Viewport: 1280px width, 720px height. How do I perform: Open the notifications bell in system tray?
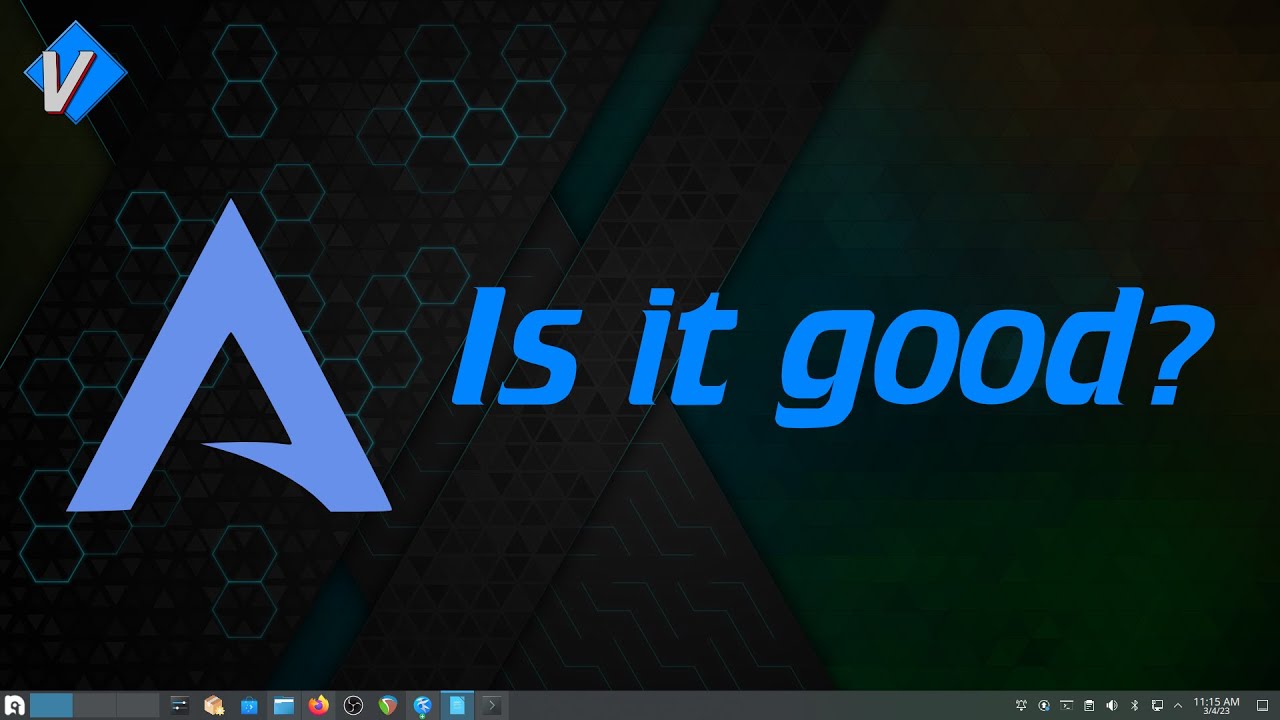pos(1022,706)
